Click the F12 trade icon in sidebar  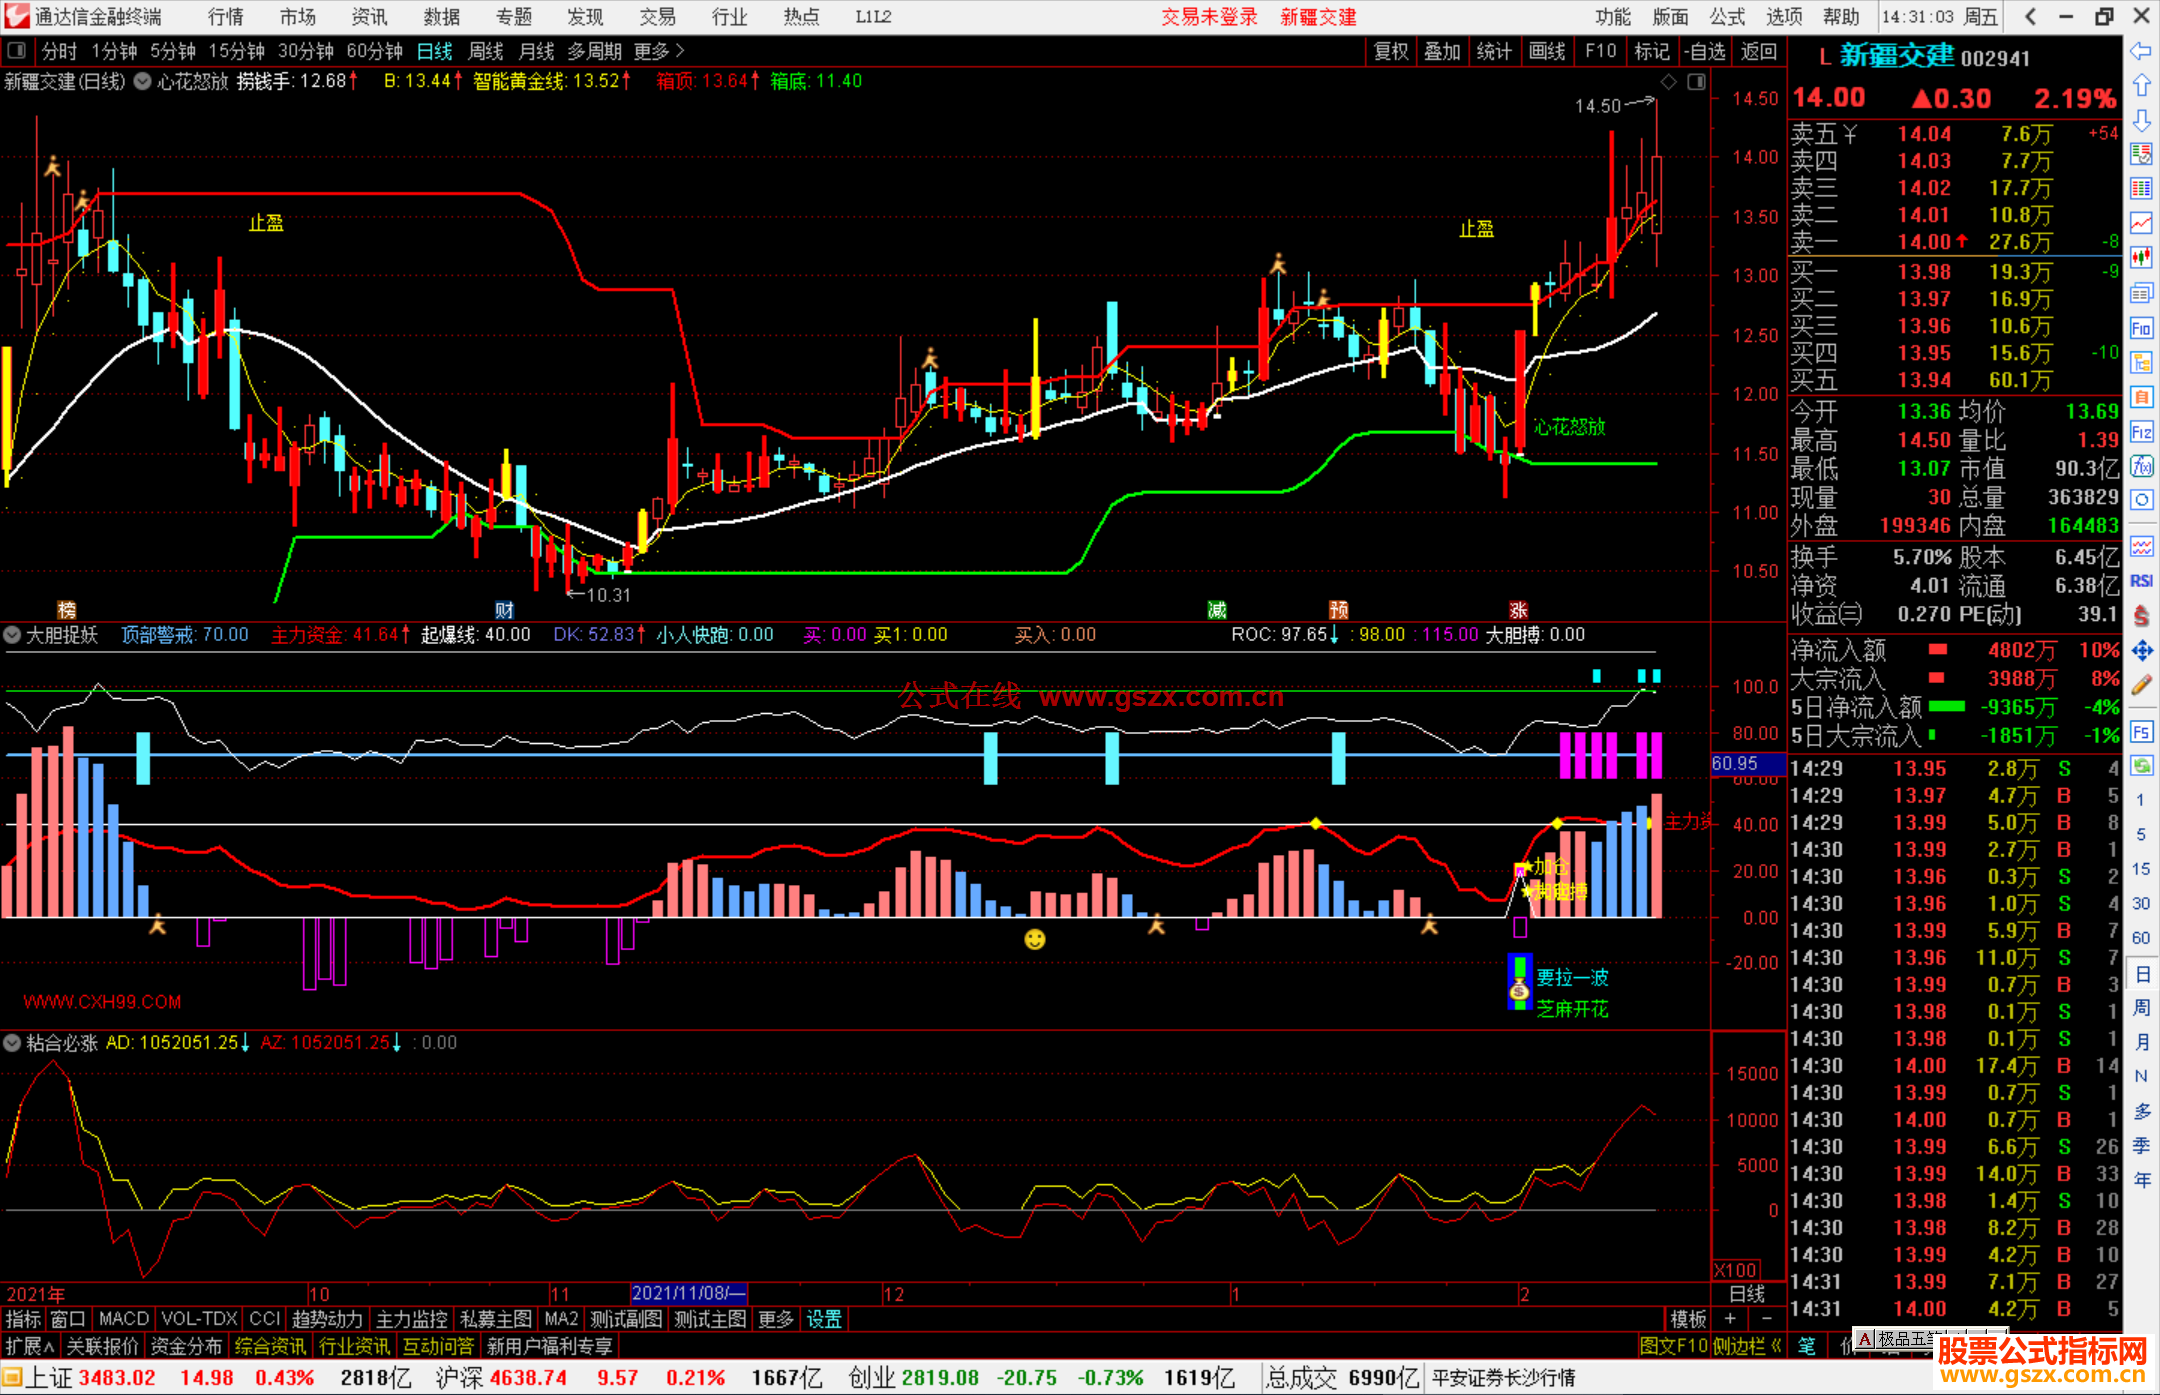pos(2141,432)
